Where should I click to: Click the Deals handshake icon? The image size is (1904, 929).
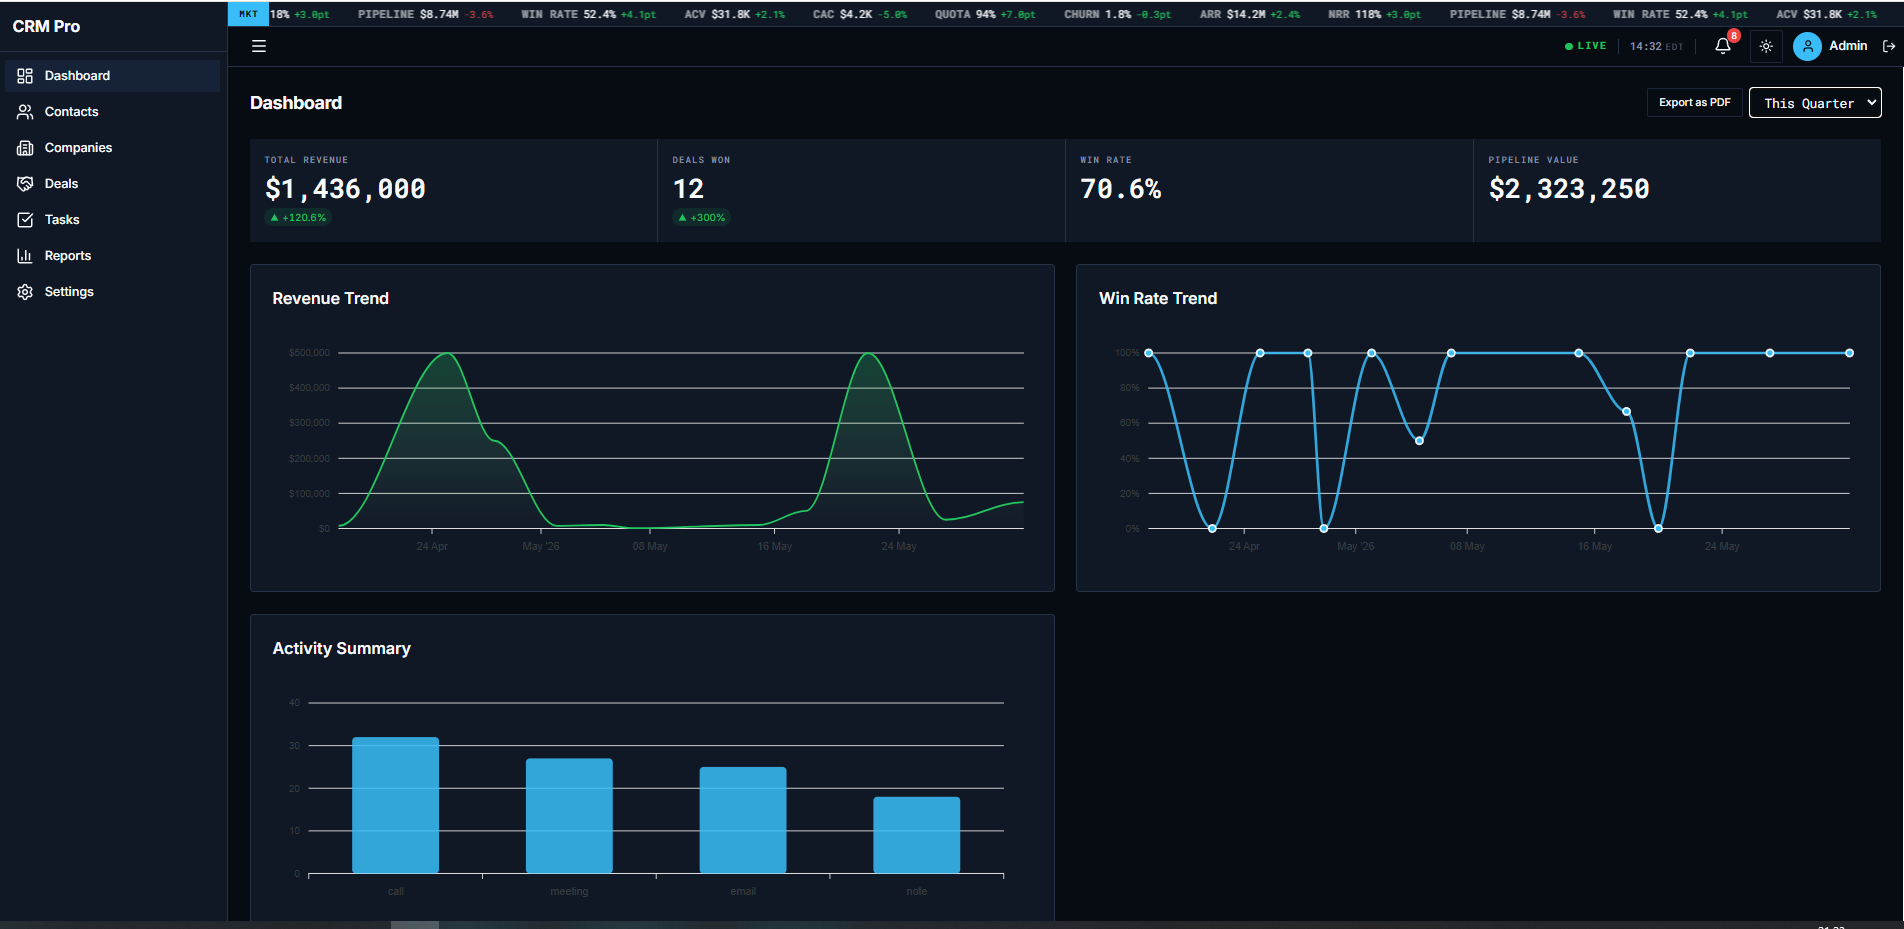(x=25, y=184)
